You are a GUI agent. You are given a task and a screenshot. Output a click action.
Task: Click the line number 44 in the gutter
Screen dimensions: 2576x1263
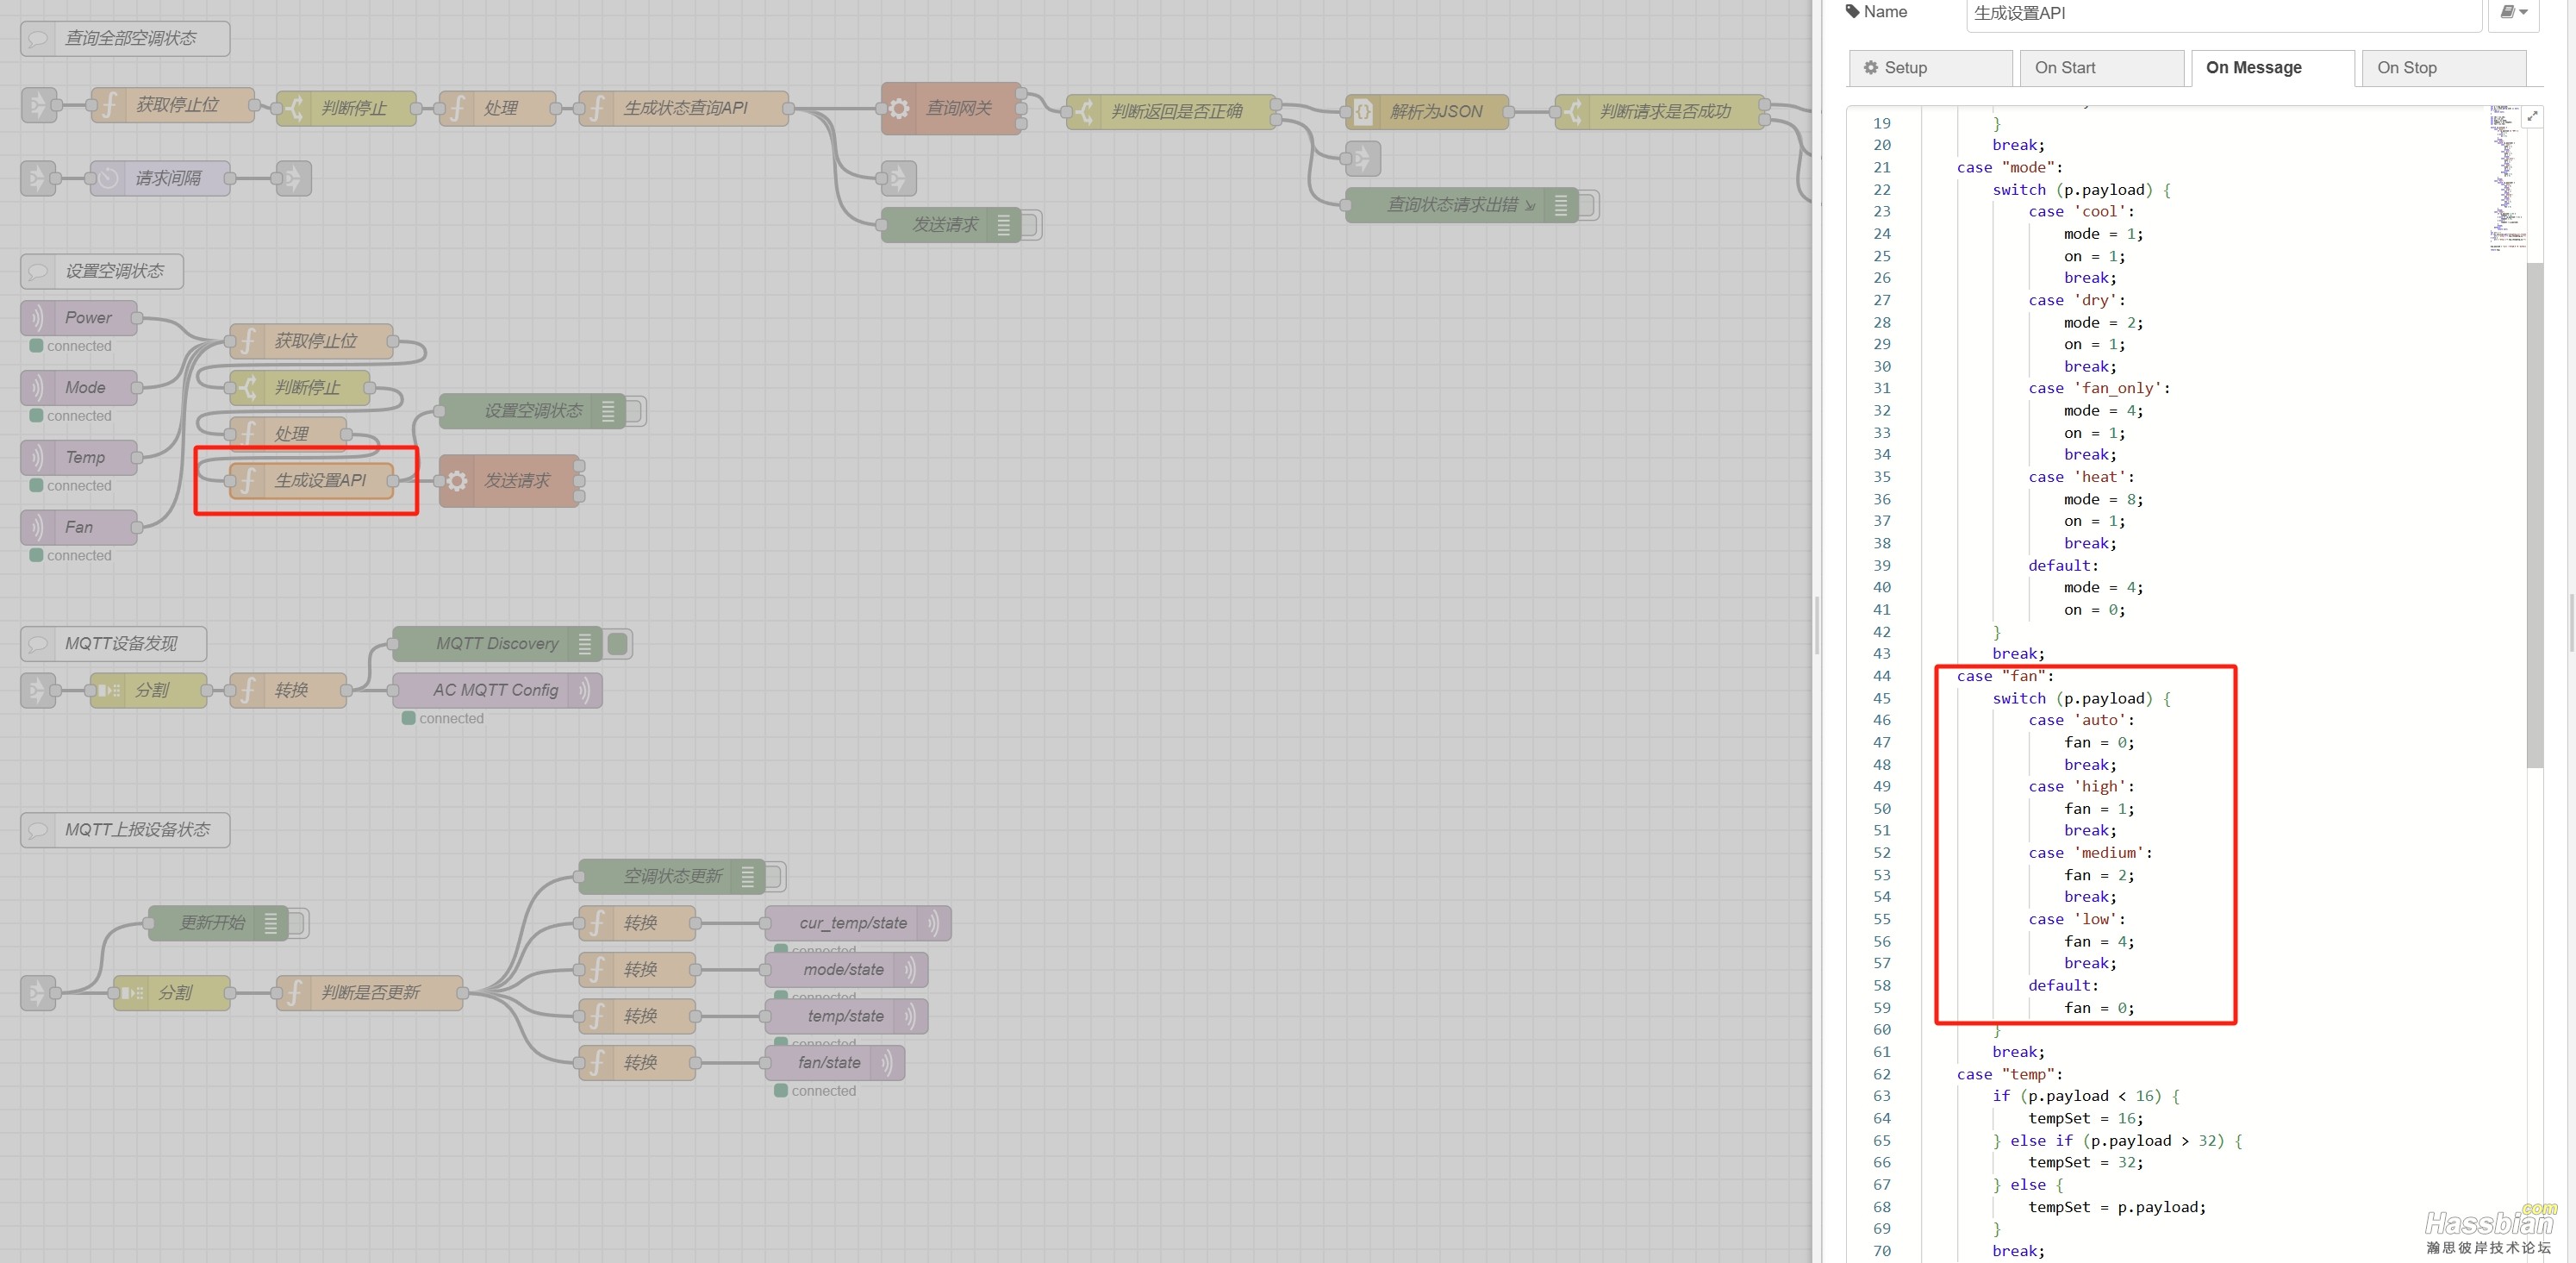tap(1882, 676)
